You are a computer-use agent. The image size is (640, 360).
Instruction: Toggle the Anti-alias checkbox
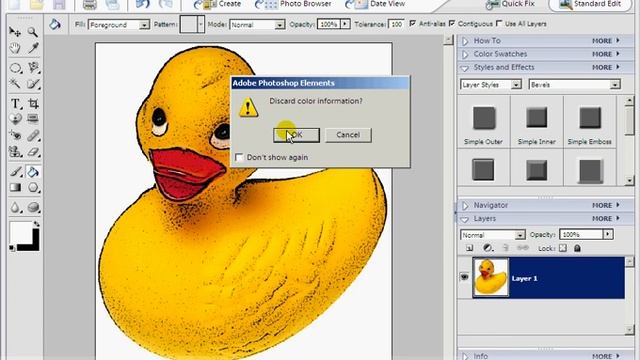(x=412, y=24)
